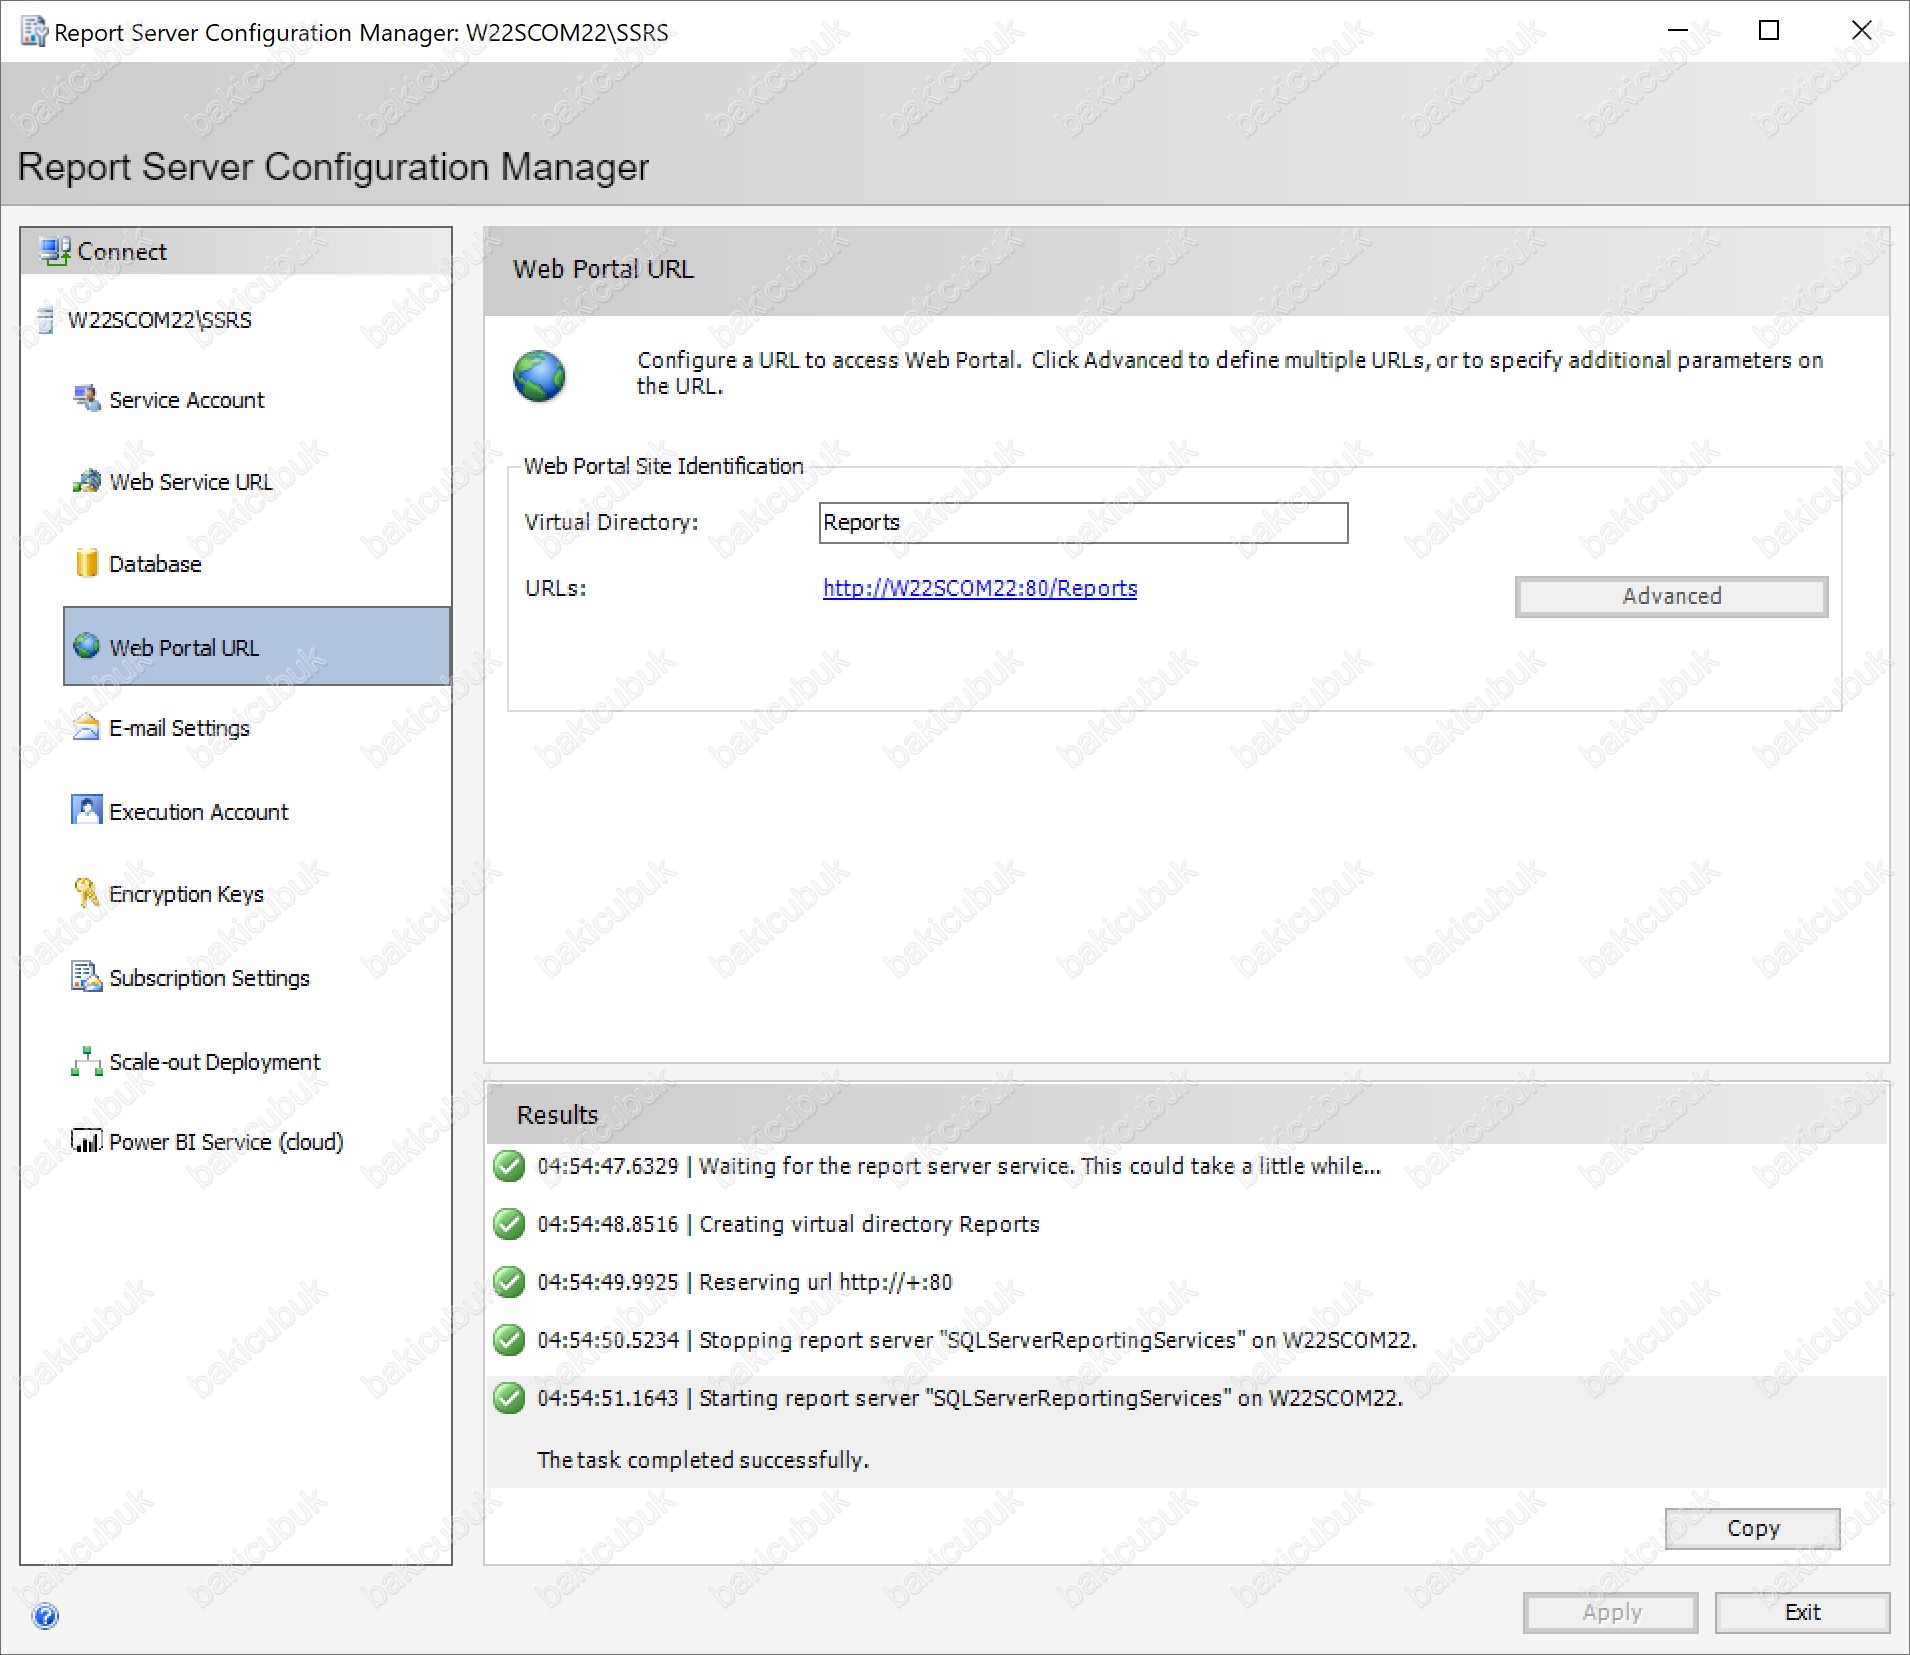1910x1655 pixels.
Task: Open the http://W22SCOM22:80/Reports link
Action: [980, 588]
